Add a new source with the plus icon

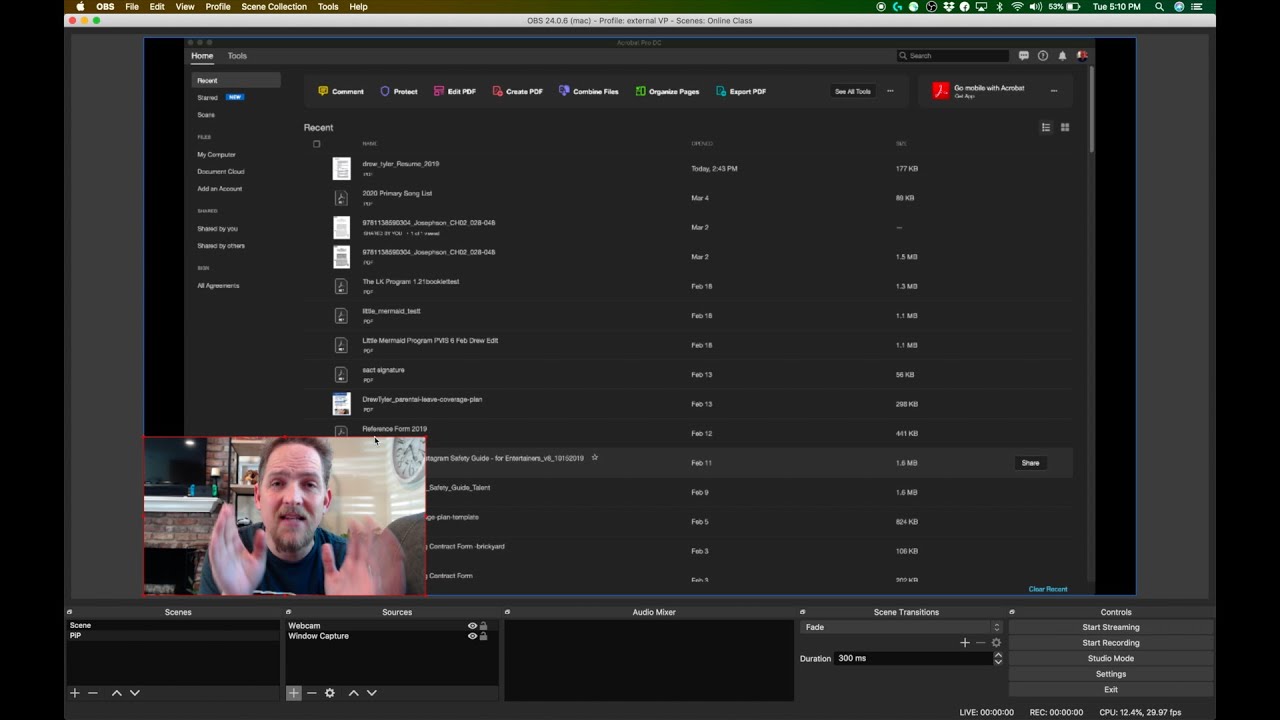[293, 693]
